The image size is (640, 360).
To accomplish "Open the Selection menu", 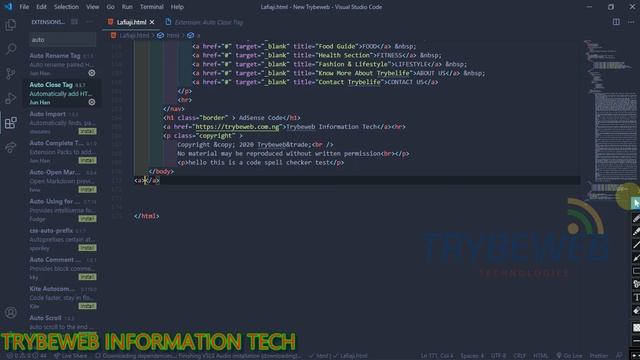I will click(x=66, y=7).
